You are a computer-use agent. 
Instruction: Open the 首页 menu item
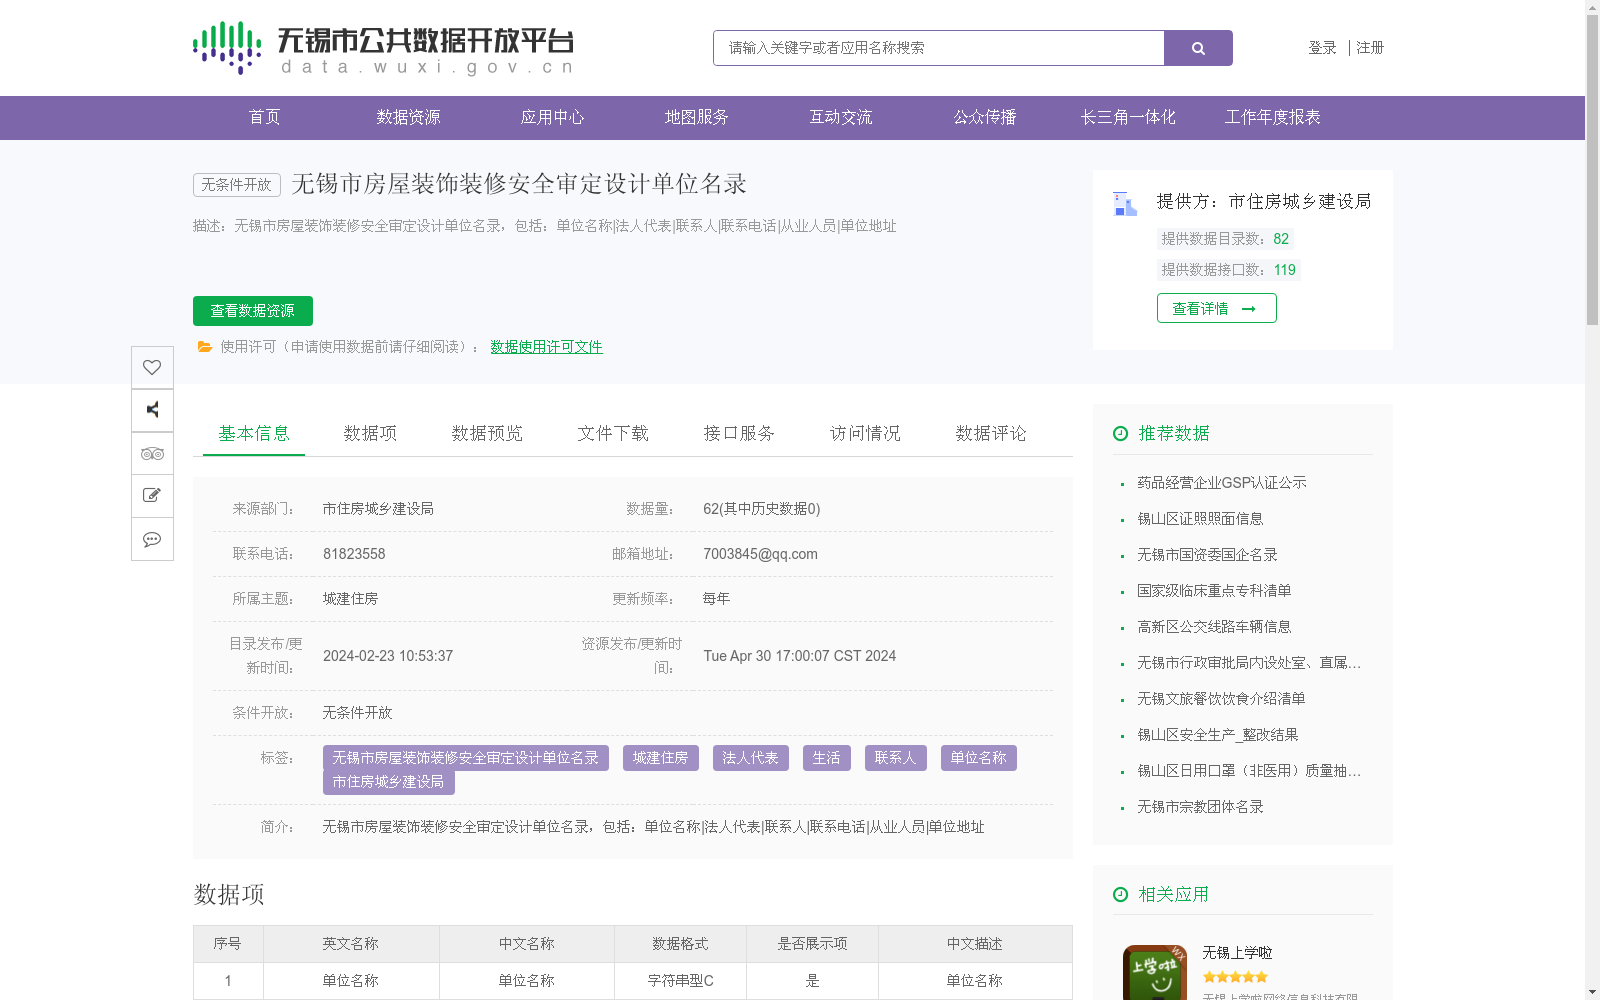265,118
